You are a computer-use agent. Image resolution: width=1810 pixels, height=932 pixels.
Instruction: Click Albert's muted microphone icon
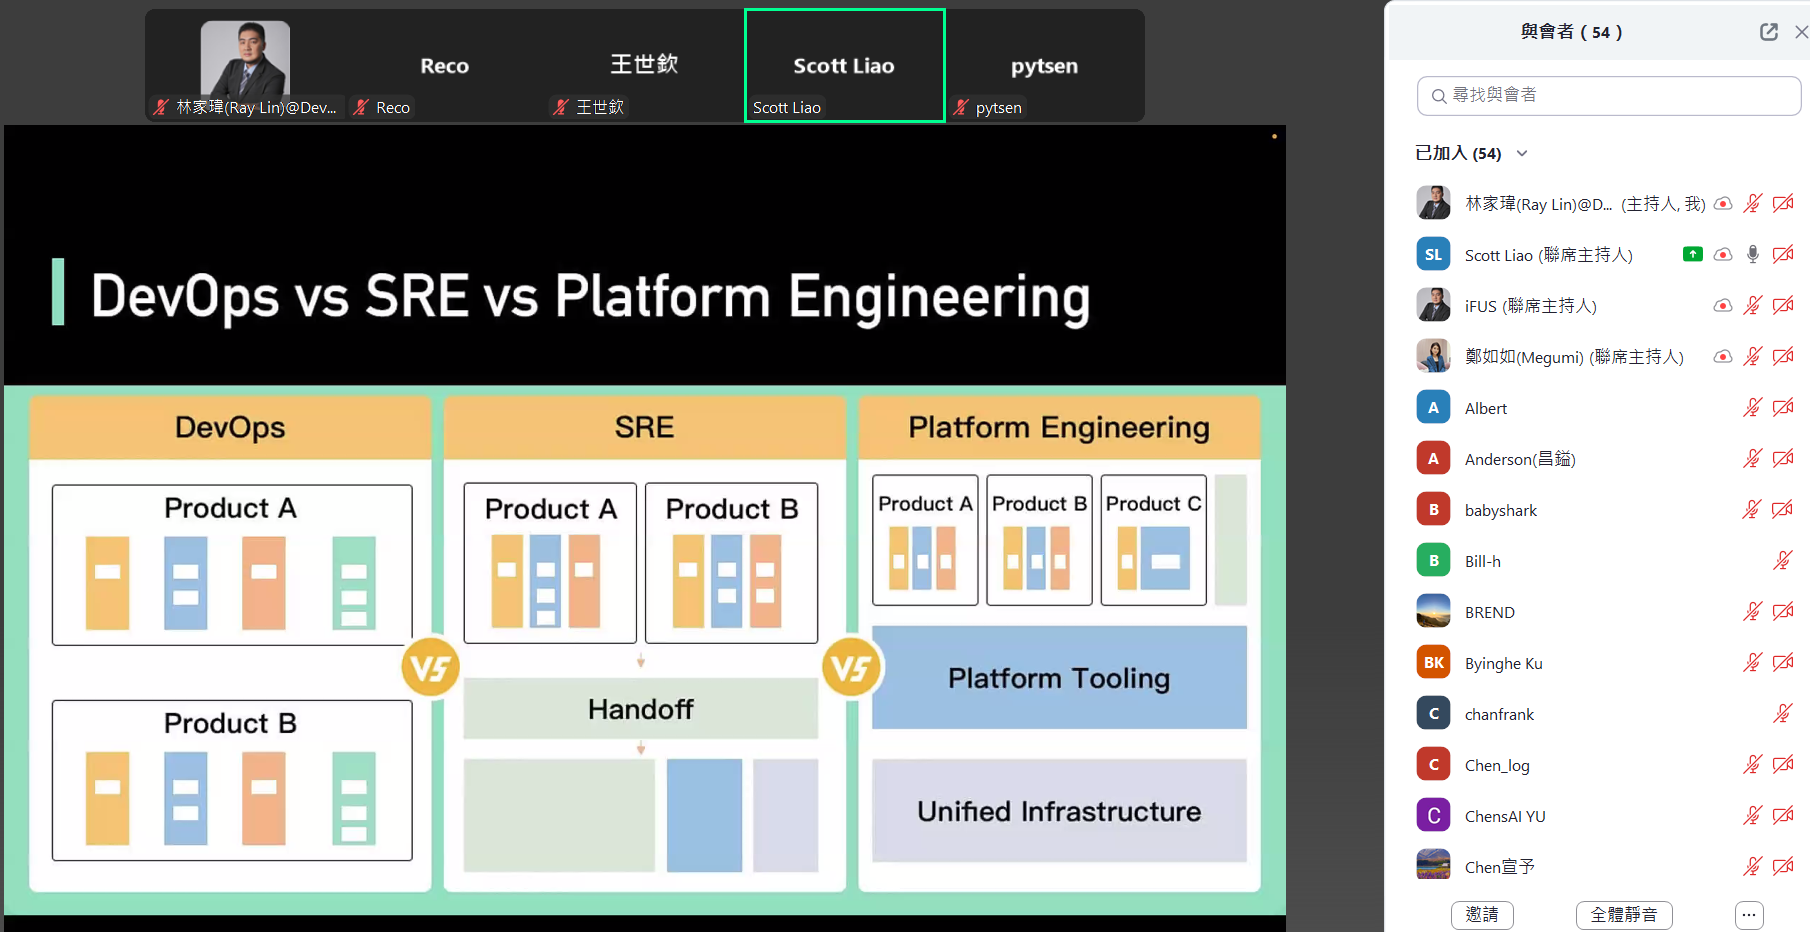(1752, 407)
